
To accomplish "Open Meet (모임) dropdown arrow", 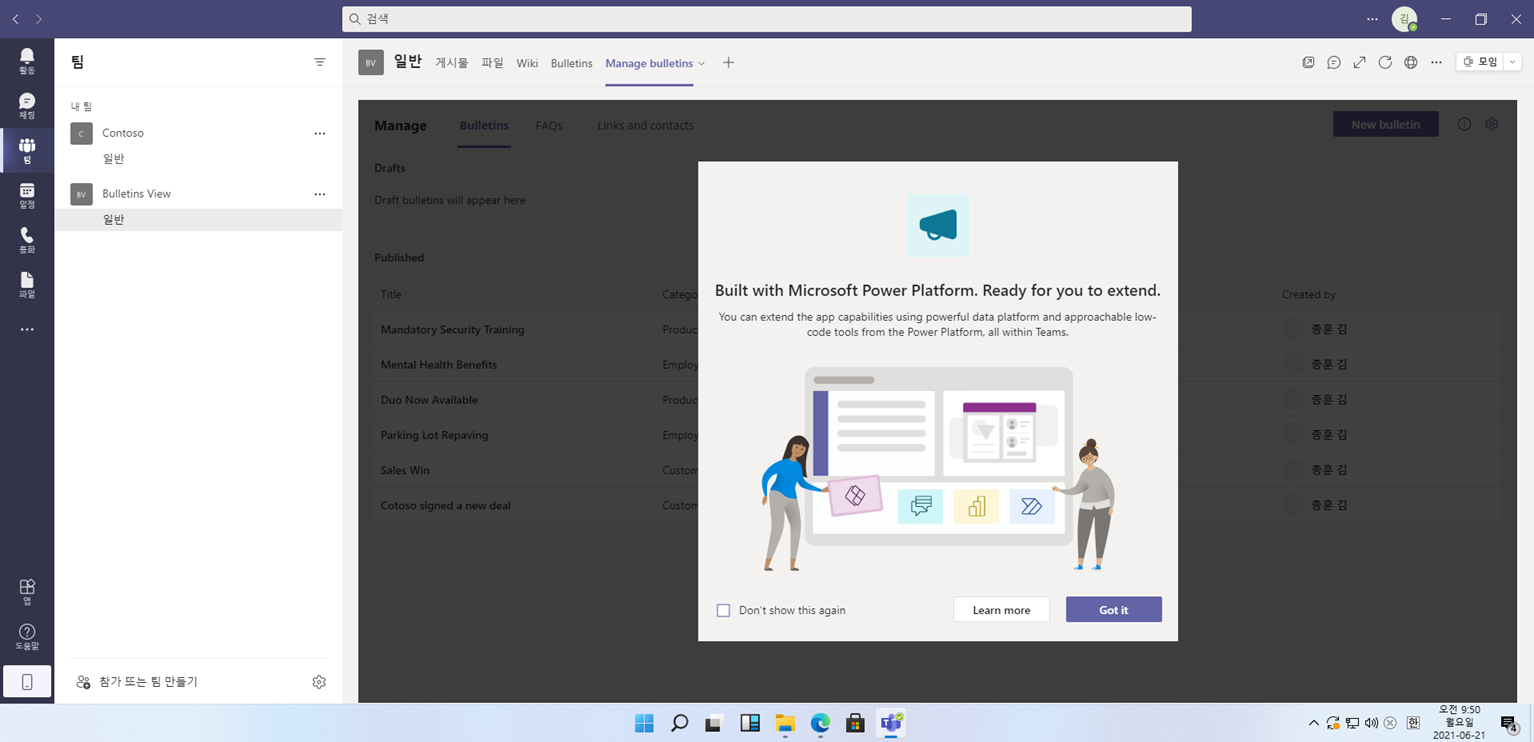I will point(1513,62).
